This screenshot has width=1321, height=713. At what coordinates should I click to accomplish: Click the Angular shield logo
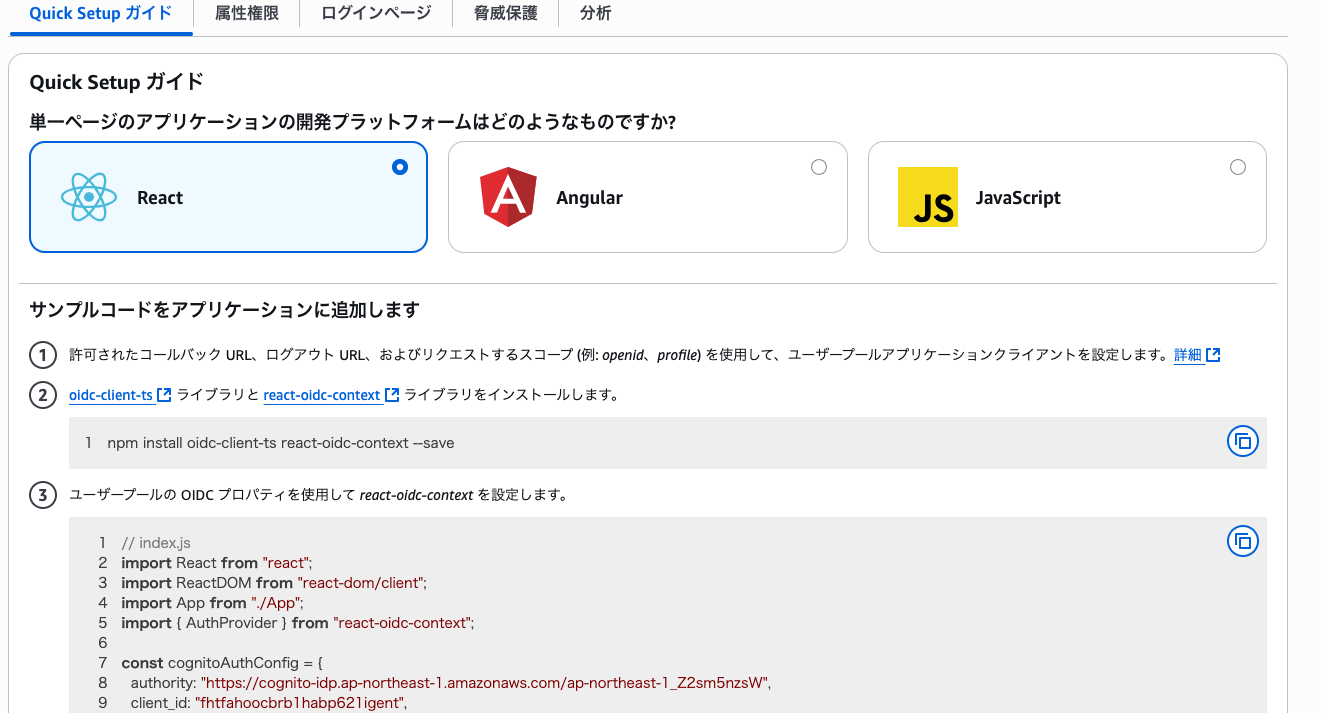tap(508, 197)
